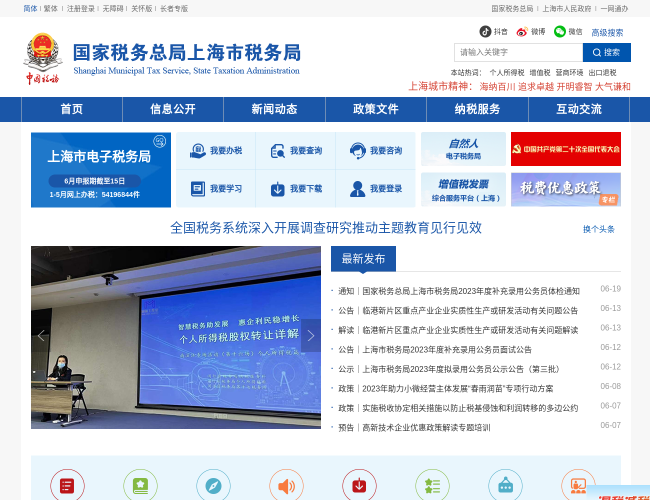Switch headline via 换个头条

(x=599, y=229)
